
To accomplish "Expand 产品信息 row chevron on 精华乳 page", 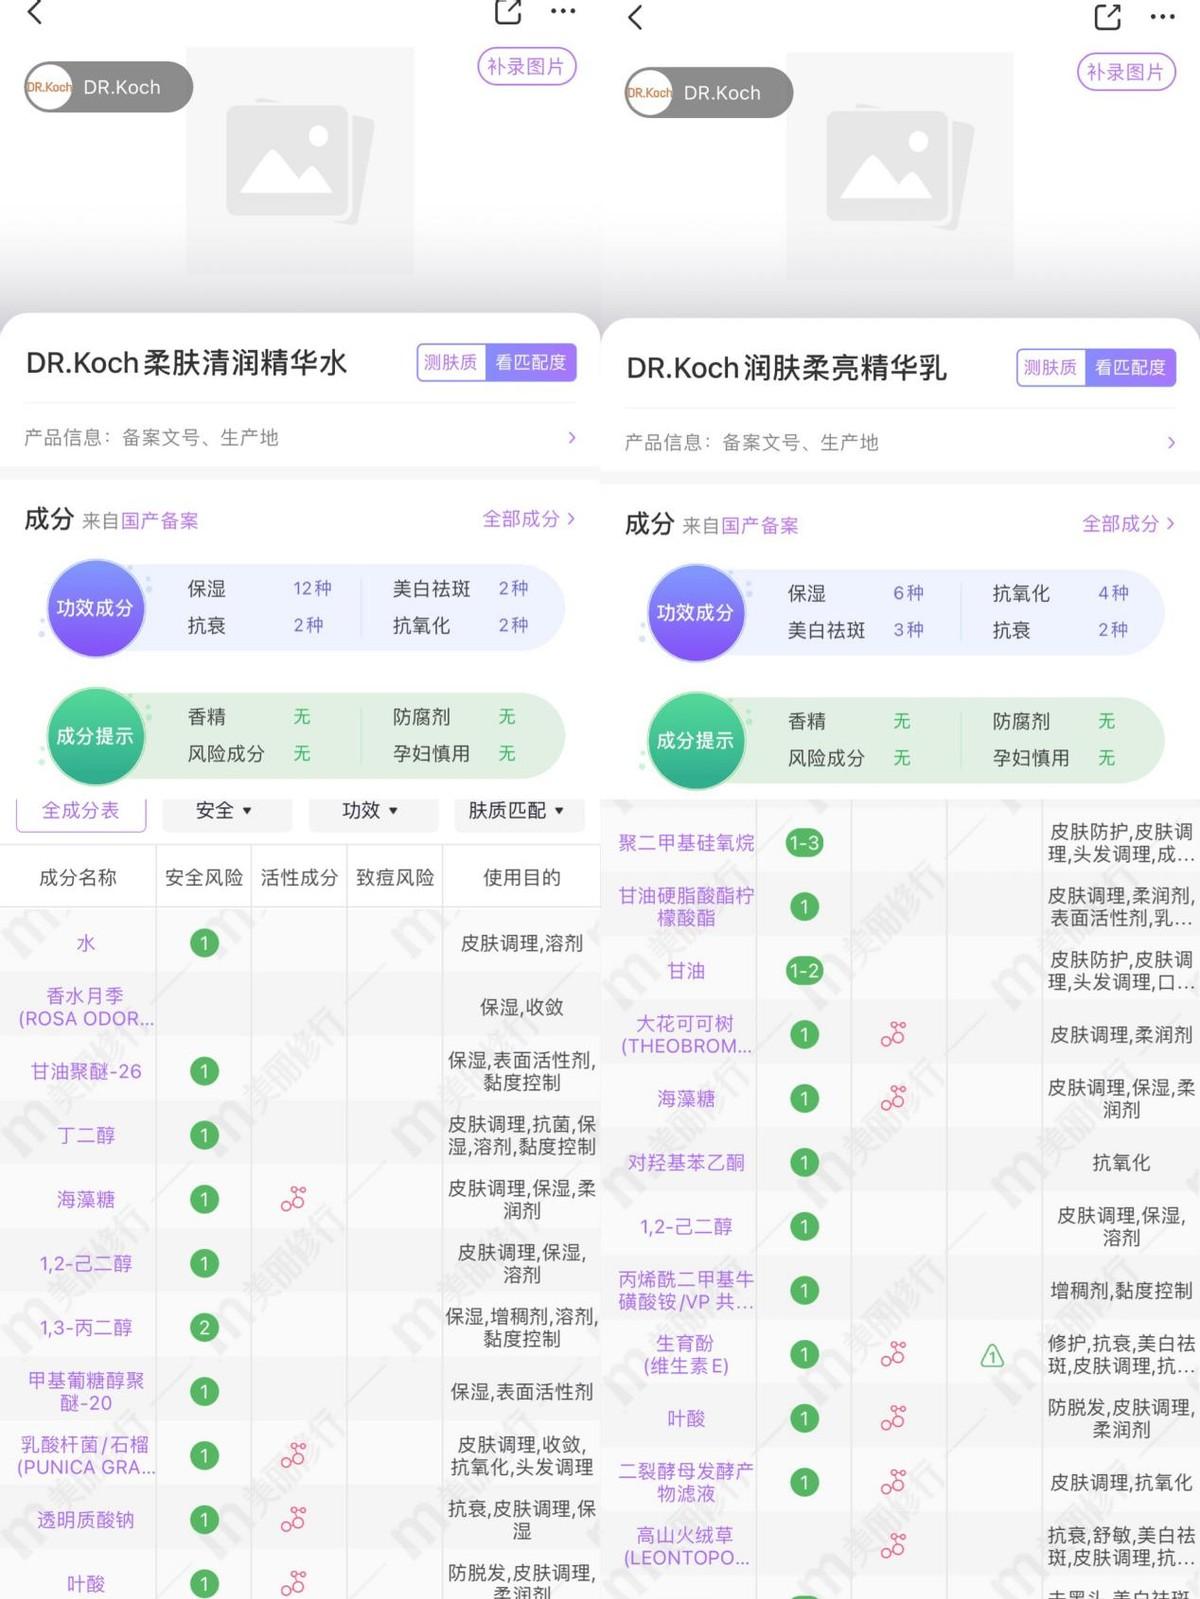I will click(x=1172, y=442).
